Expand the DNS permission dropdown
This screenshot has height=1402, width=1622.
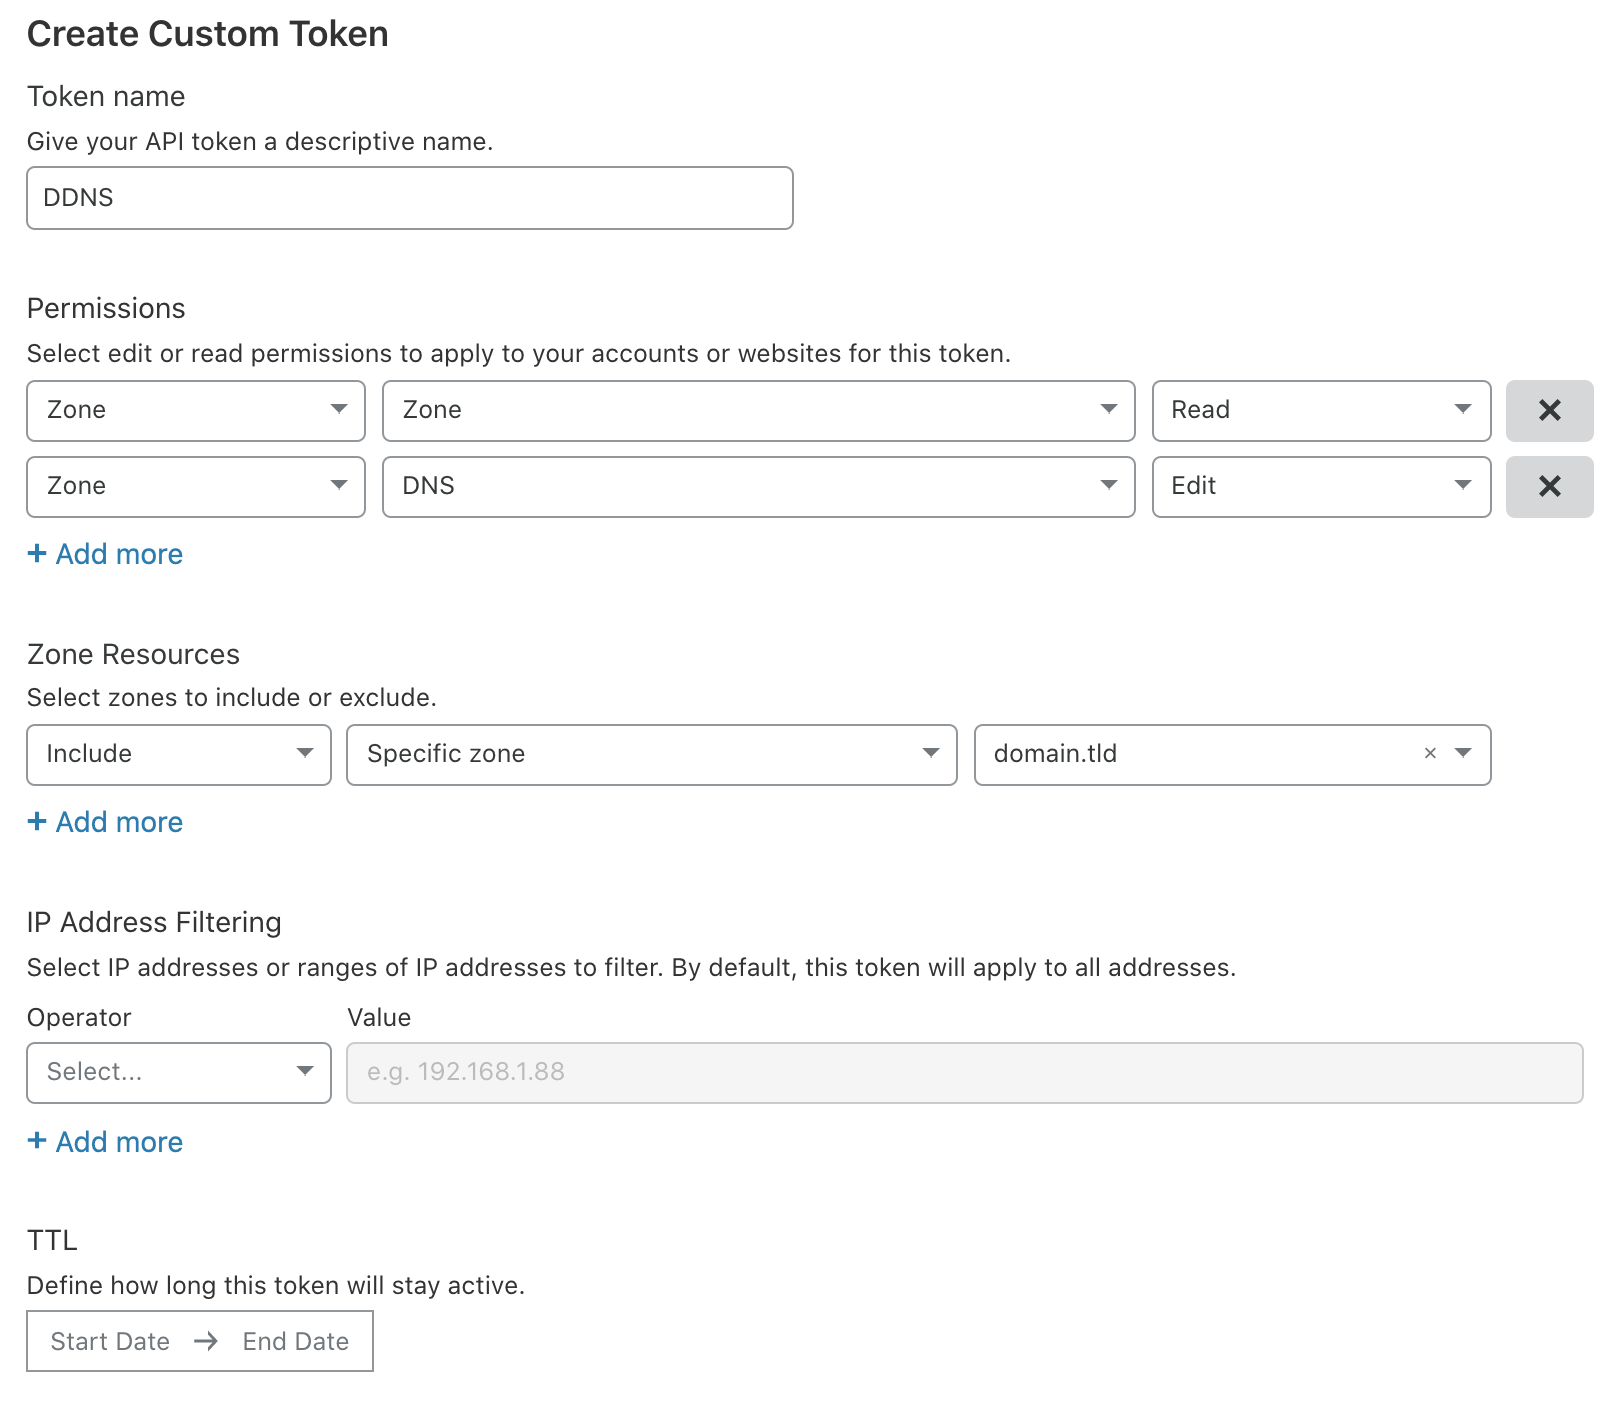(x=758, y=486)
